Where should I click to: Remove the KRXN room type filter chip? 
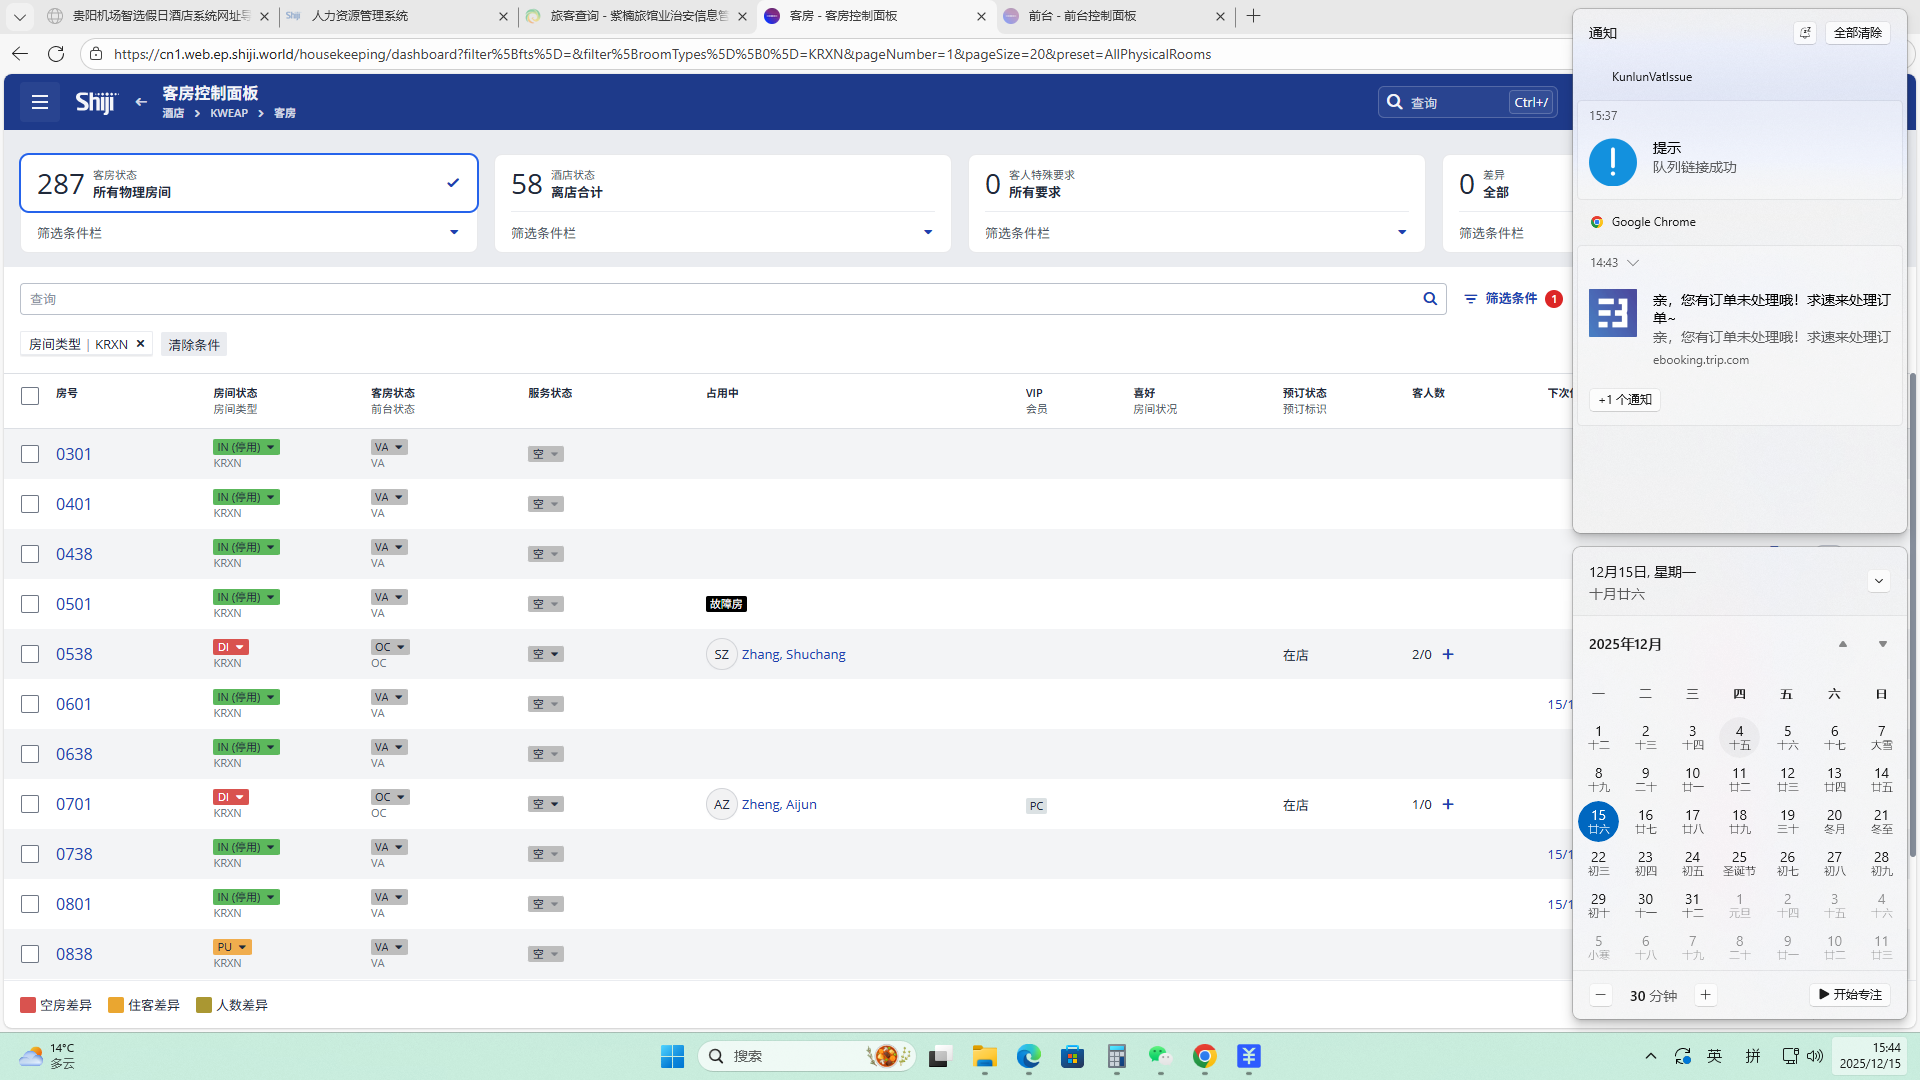[141, 344]
